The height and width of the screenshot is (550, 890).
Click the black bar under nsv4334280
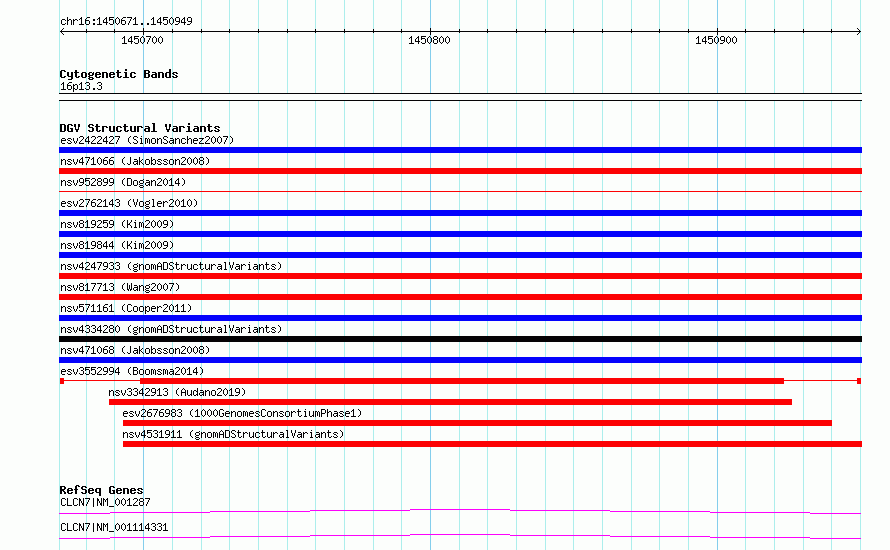coord(460,339)
